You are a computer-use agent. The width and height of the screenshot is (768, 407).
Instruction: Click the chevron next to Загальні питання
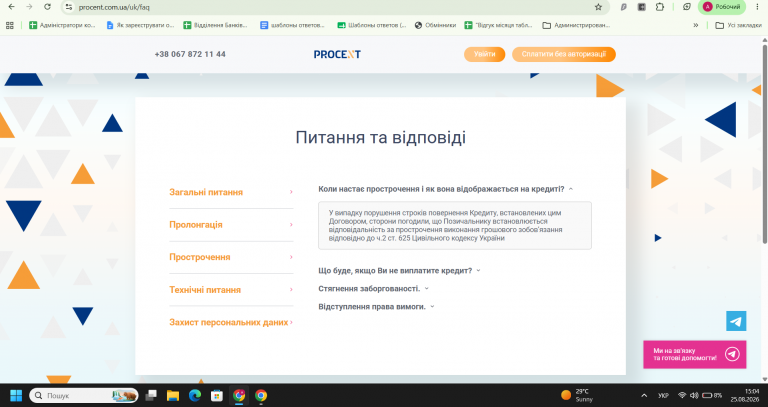point(291,192)
